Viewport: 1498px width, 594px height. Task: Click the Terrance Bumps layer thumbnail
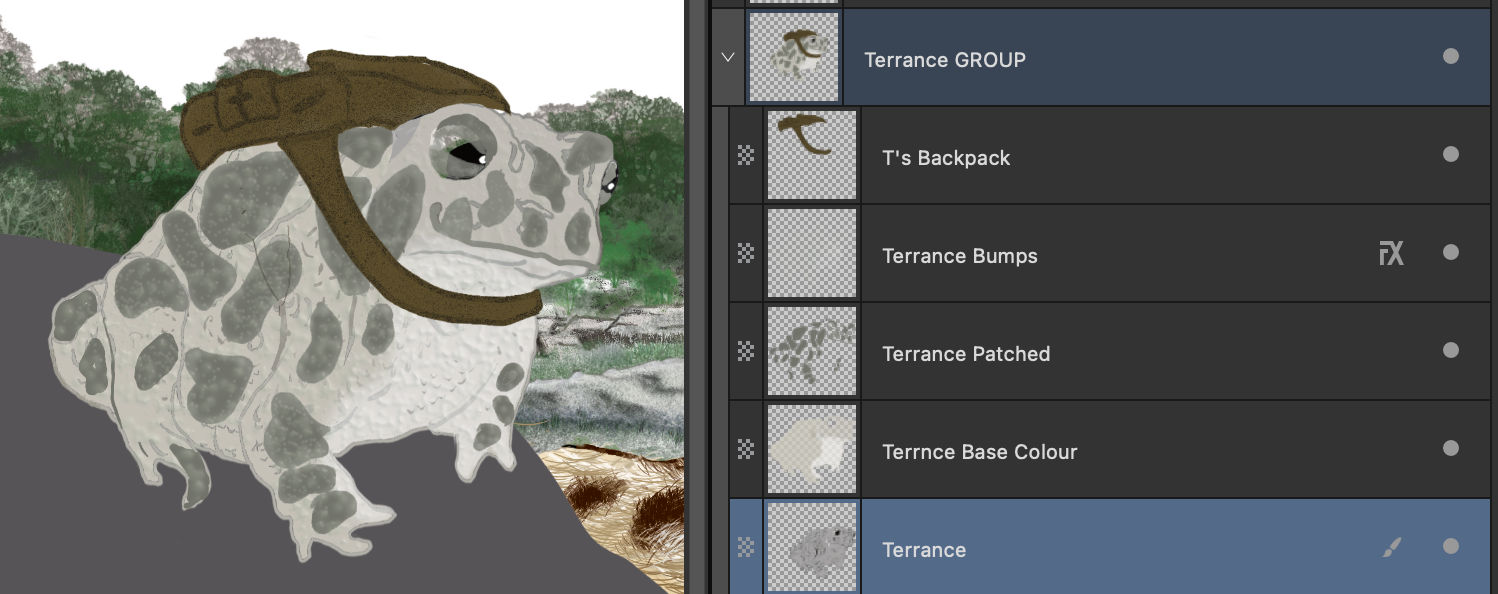[x=812, y=253]
